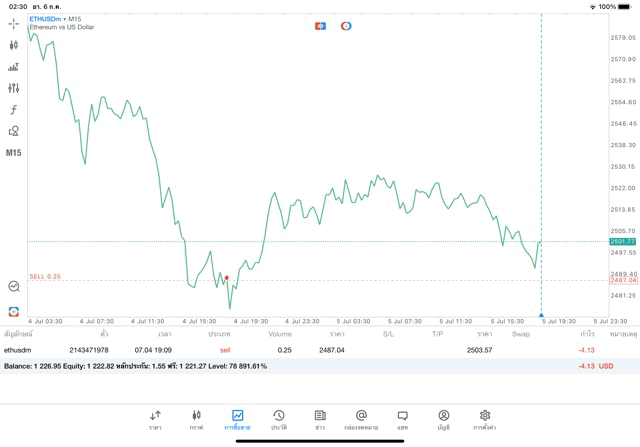Open the M15 timeframe selector

click(x=13, y=153)
